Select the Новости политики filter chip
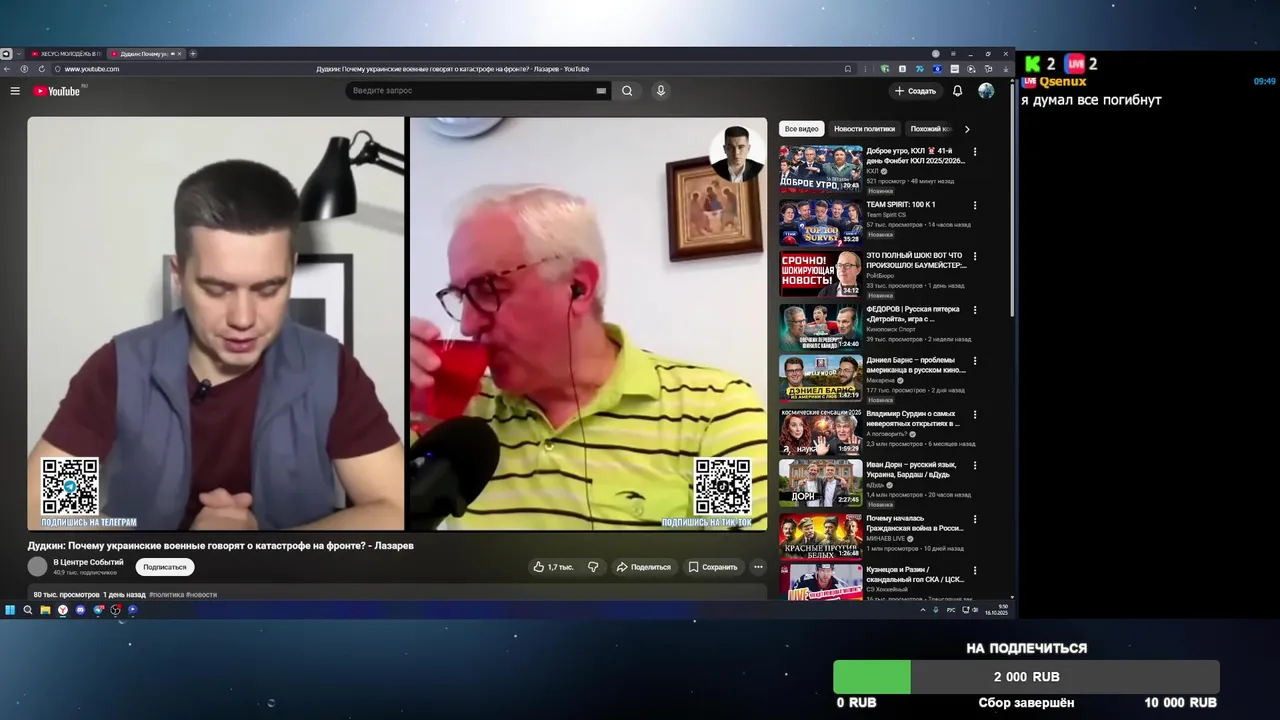This screenshot has width=1280, height=720. click(864, 129)
